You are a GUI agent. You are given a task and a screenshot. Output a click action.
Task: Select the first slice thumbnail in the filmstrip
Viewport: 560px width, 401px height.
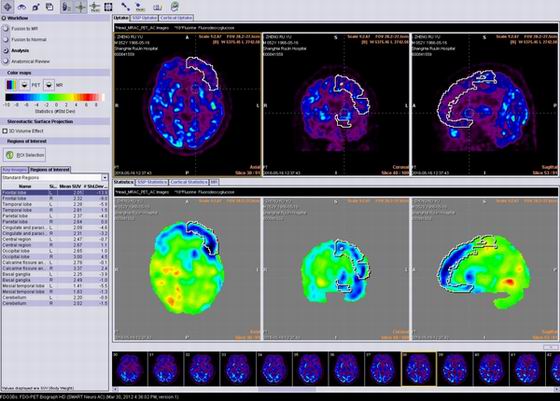pyautogui.click(x=130, y=369)
